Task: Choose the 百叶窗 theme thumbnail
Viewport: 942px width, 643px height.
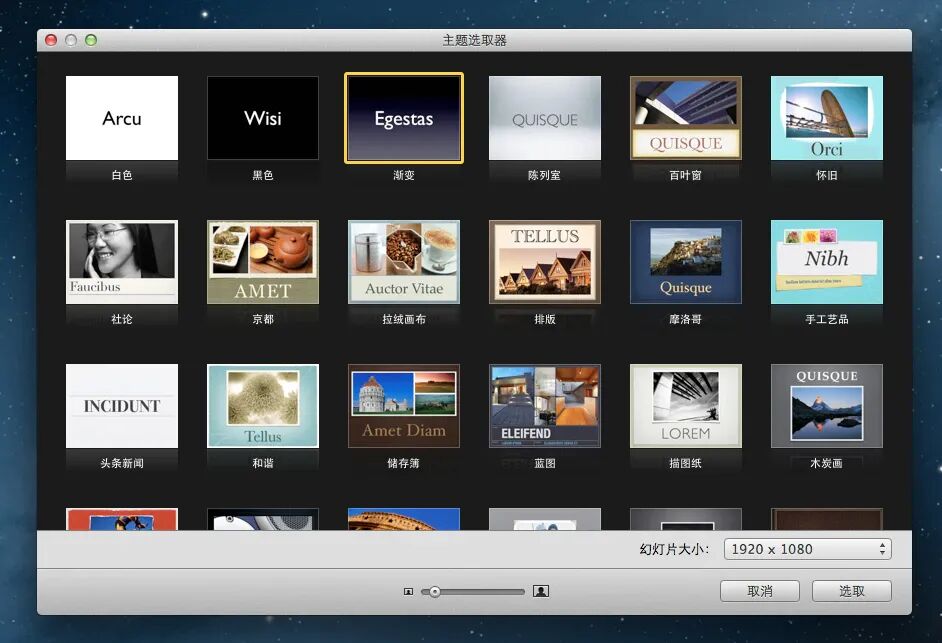Action: coord(685,118)
